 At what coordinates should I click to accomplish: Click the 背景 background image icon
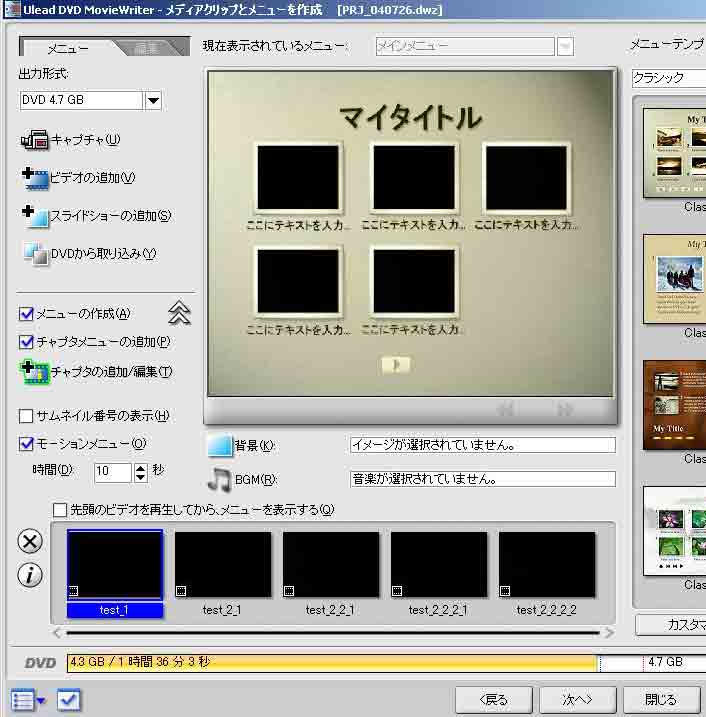(218, 446)
